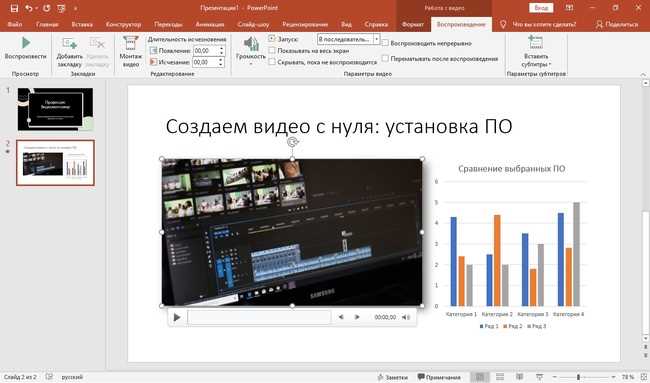Viewport: 650px width, 383px height.
Task: Switch to the Главная tab
Action: pos(47,24)
